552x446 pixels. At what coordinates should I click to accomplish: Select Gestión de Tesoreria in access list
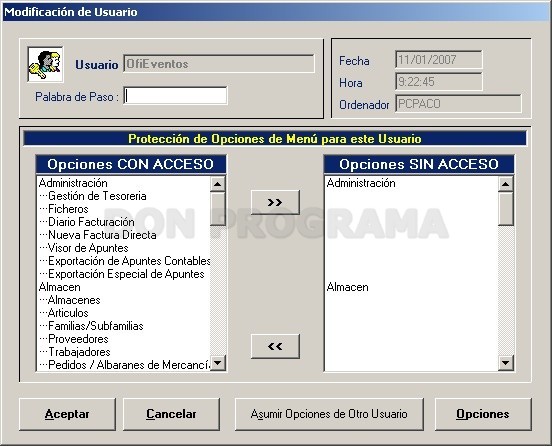pyautogui.click(x=97, y=196)
